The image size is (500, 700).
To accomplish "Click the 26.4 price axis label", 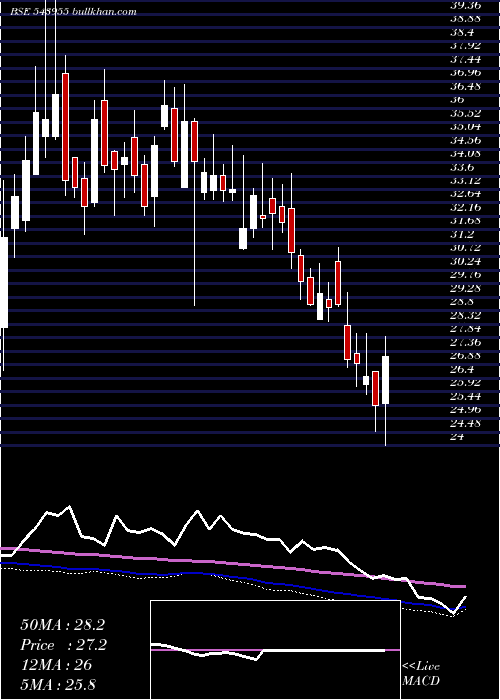I will pyautogui.click(x=462, y=369).
